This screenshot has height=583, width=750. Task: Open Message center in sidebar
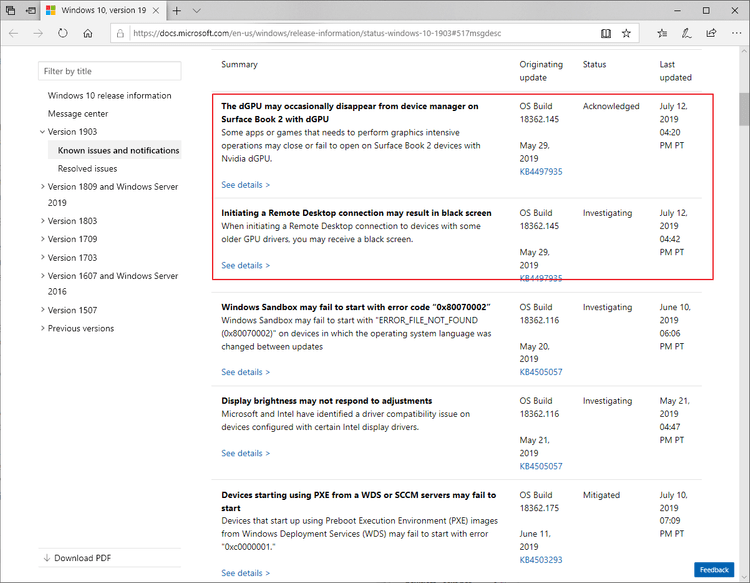click(x=78, y=114)
